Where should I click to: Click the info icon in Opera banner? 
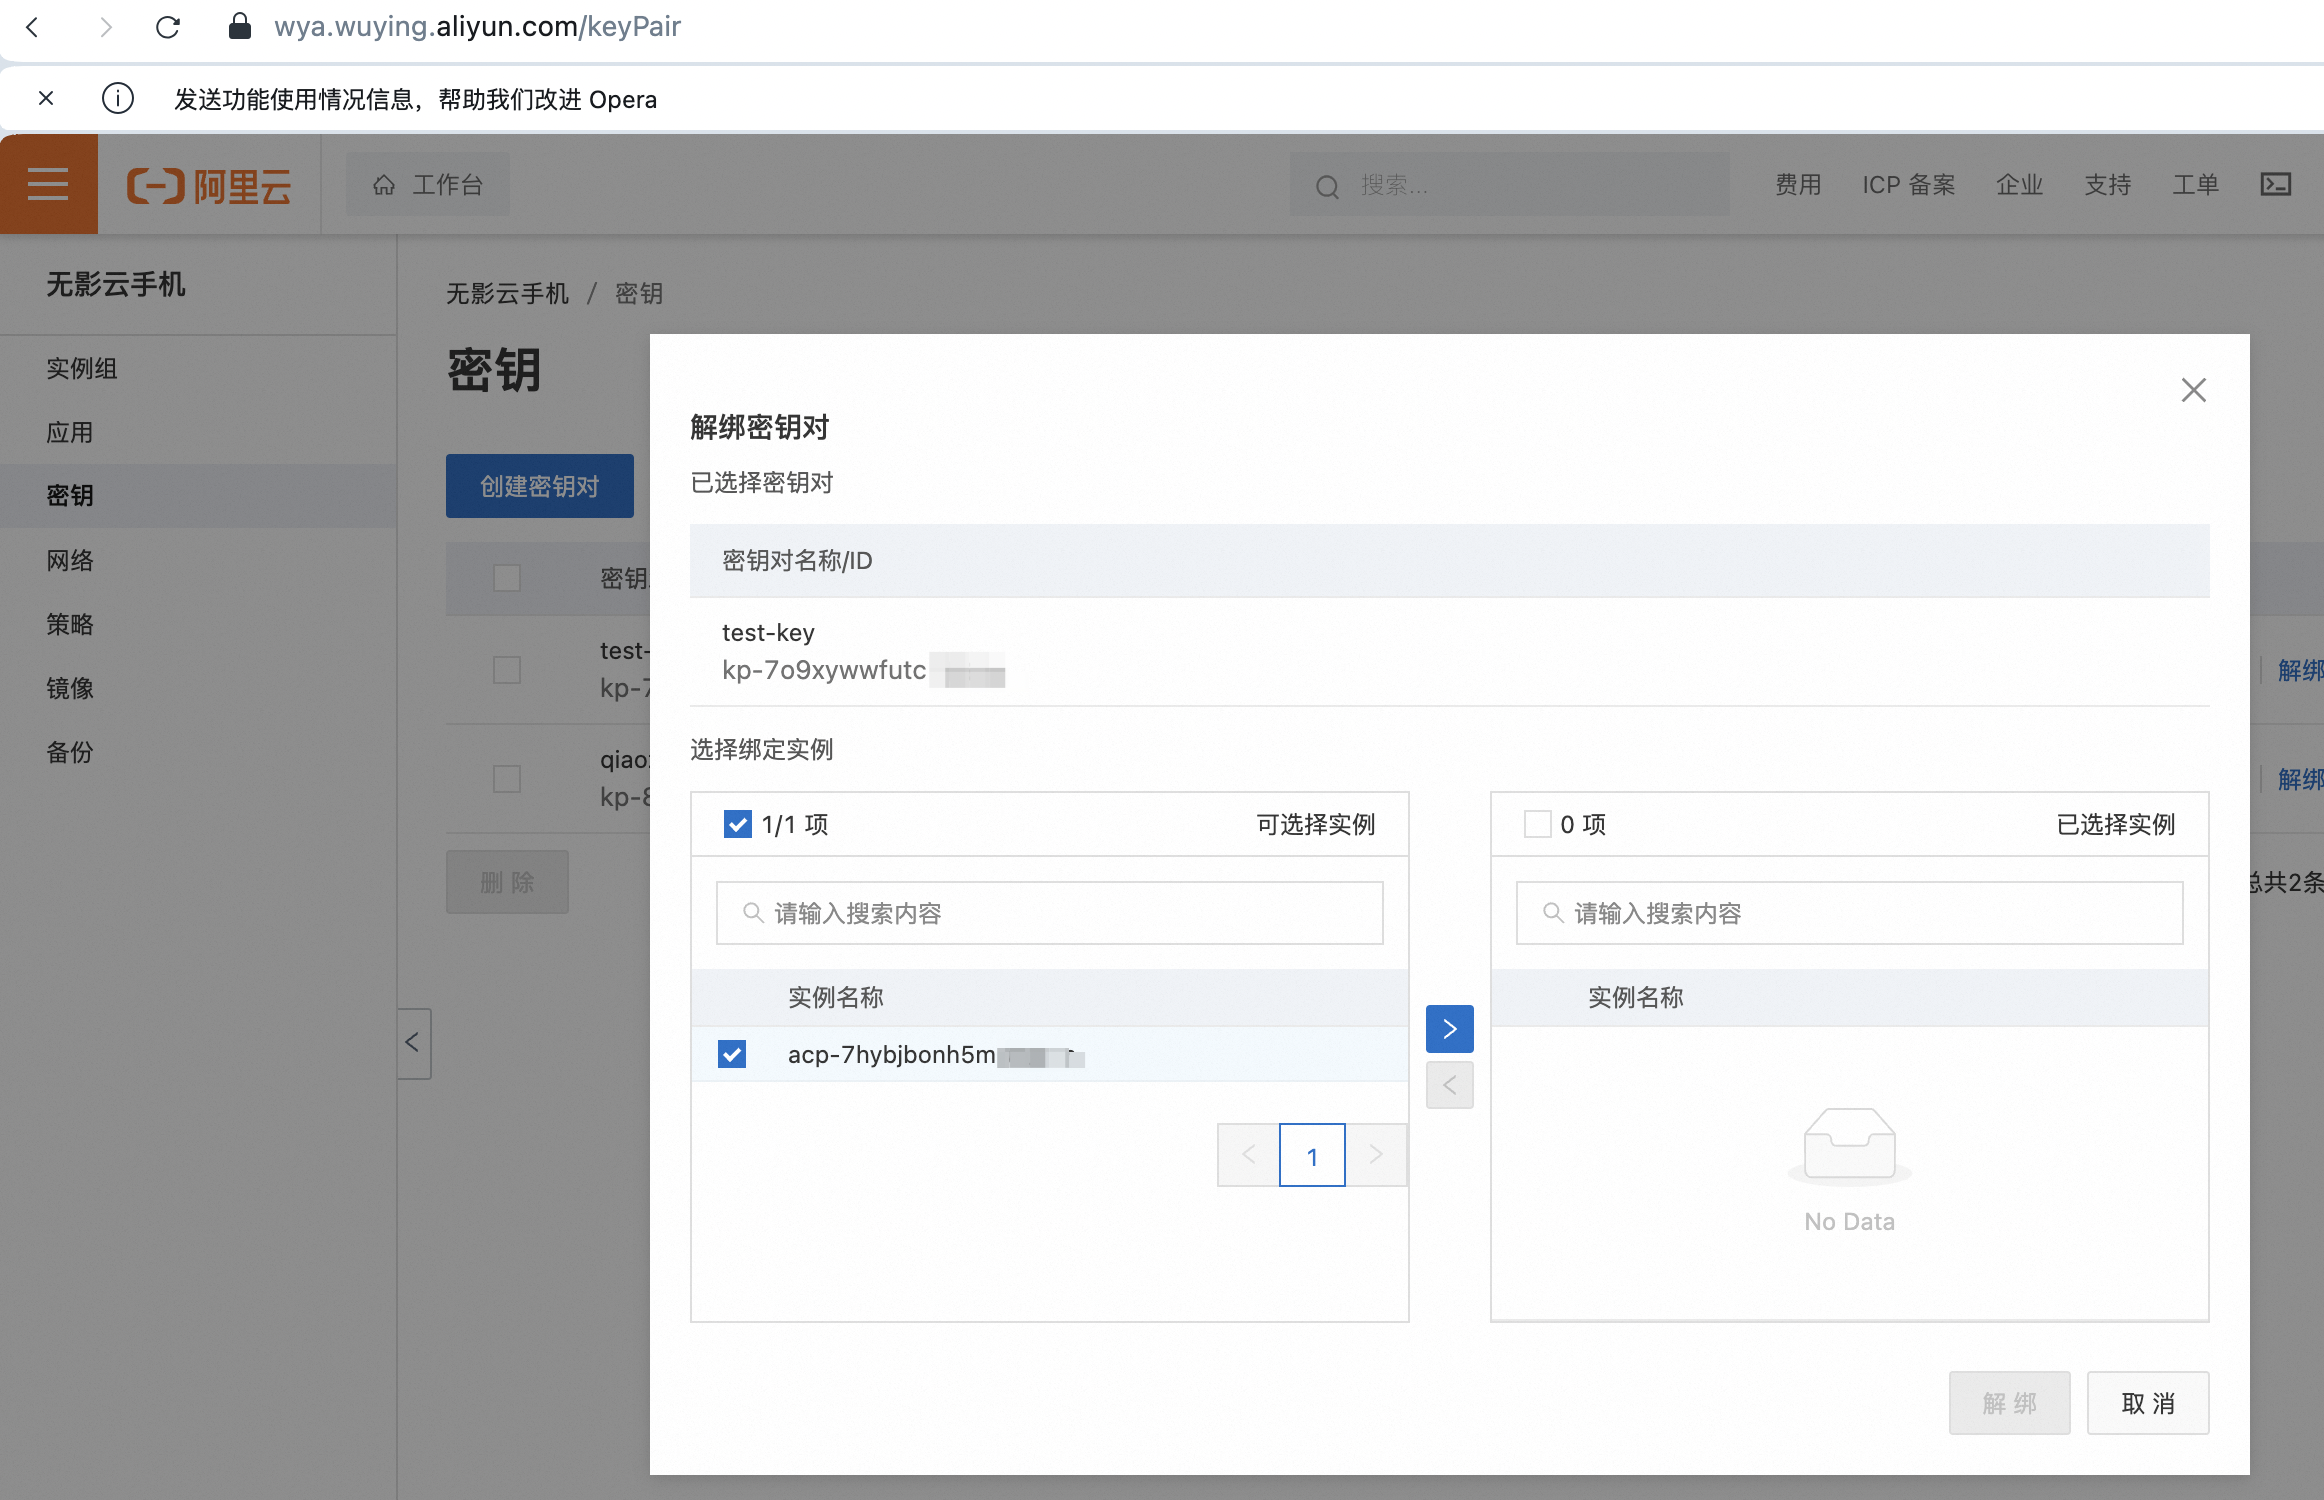118,98
